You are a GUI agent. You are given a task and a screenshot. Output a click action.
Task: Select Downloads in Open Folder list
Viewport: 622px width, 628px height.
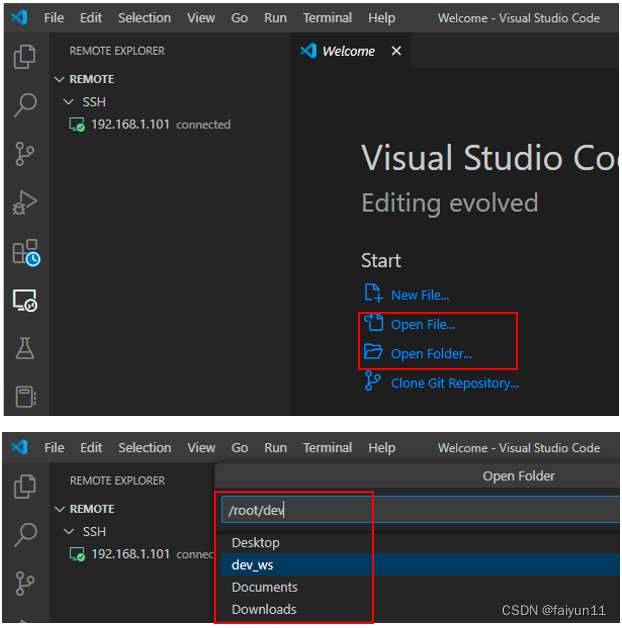pos(420,609)
